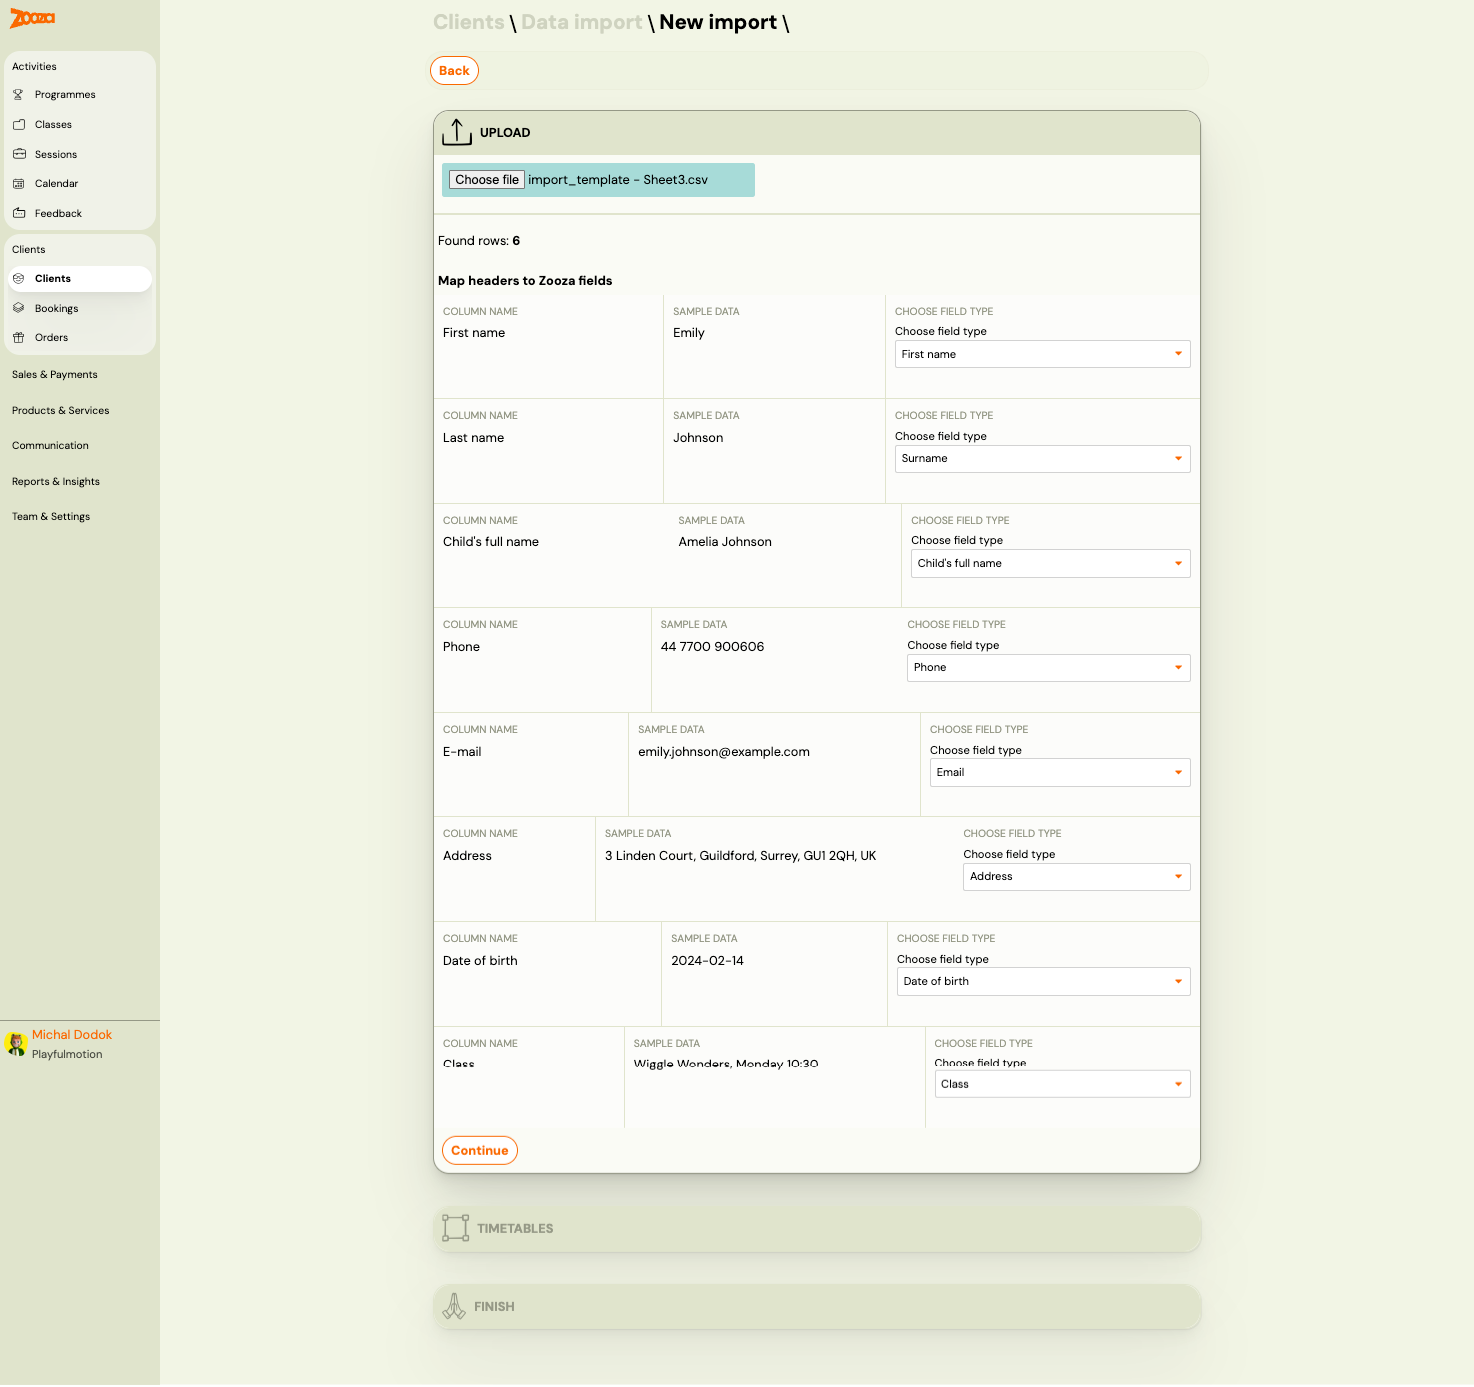Open the Calendar icon in sidebar

coord(19,183)
